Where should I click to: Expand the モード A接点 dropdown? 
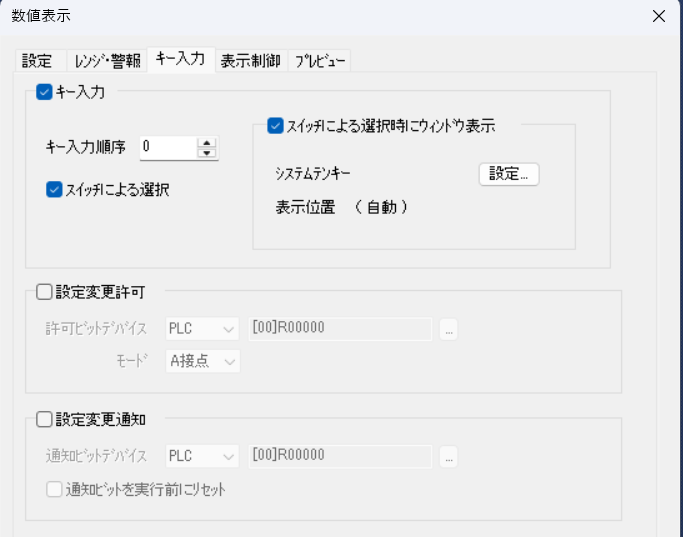pyautogui.click(x=202, y=361)
